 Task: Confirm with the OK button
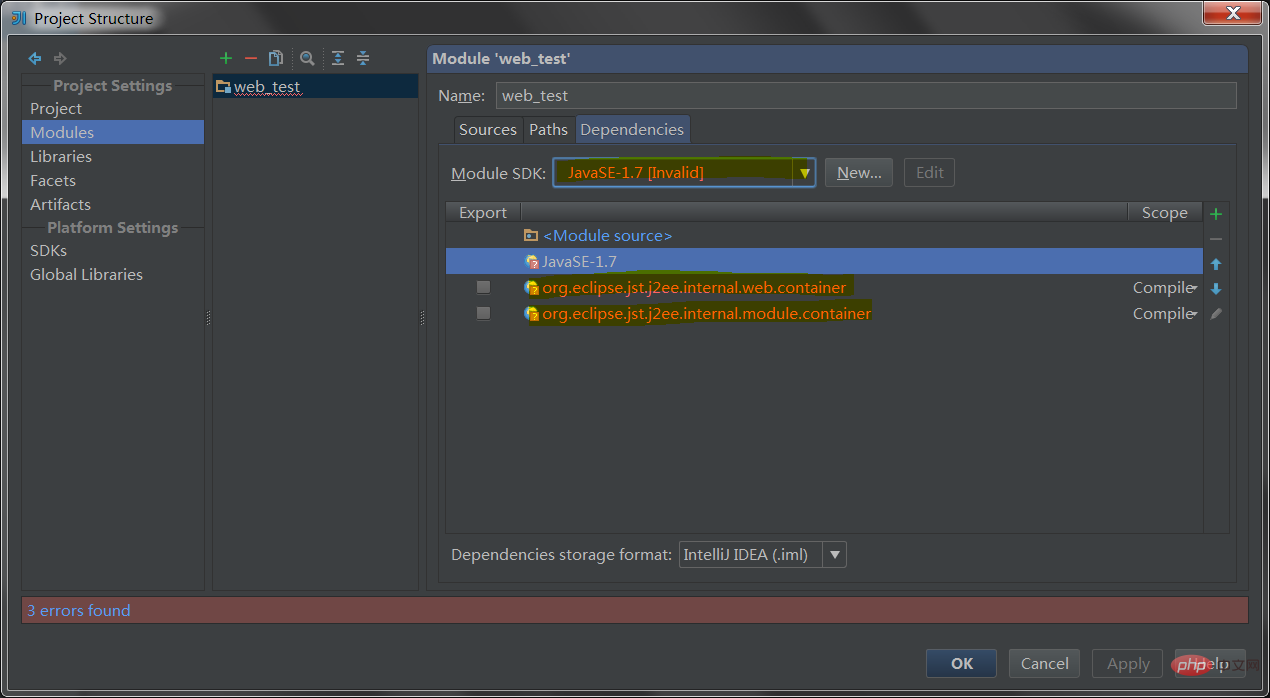961,663
